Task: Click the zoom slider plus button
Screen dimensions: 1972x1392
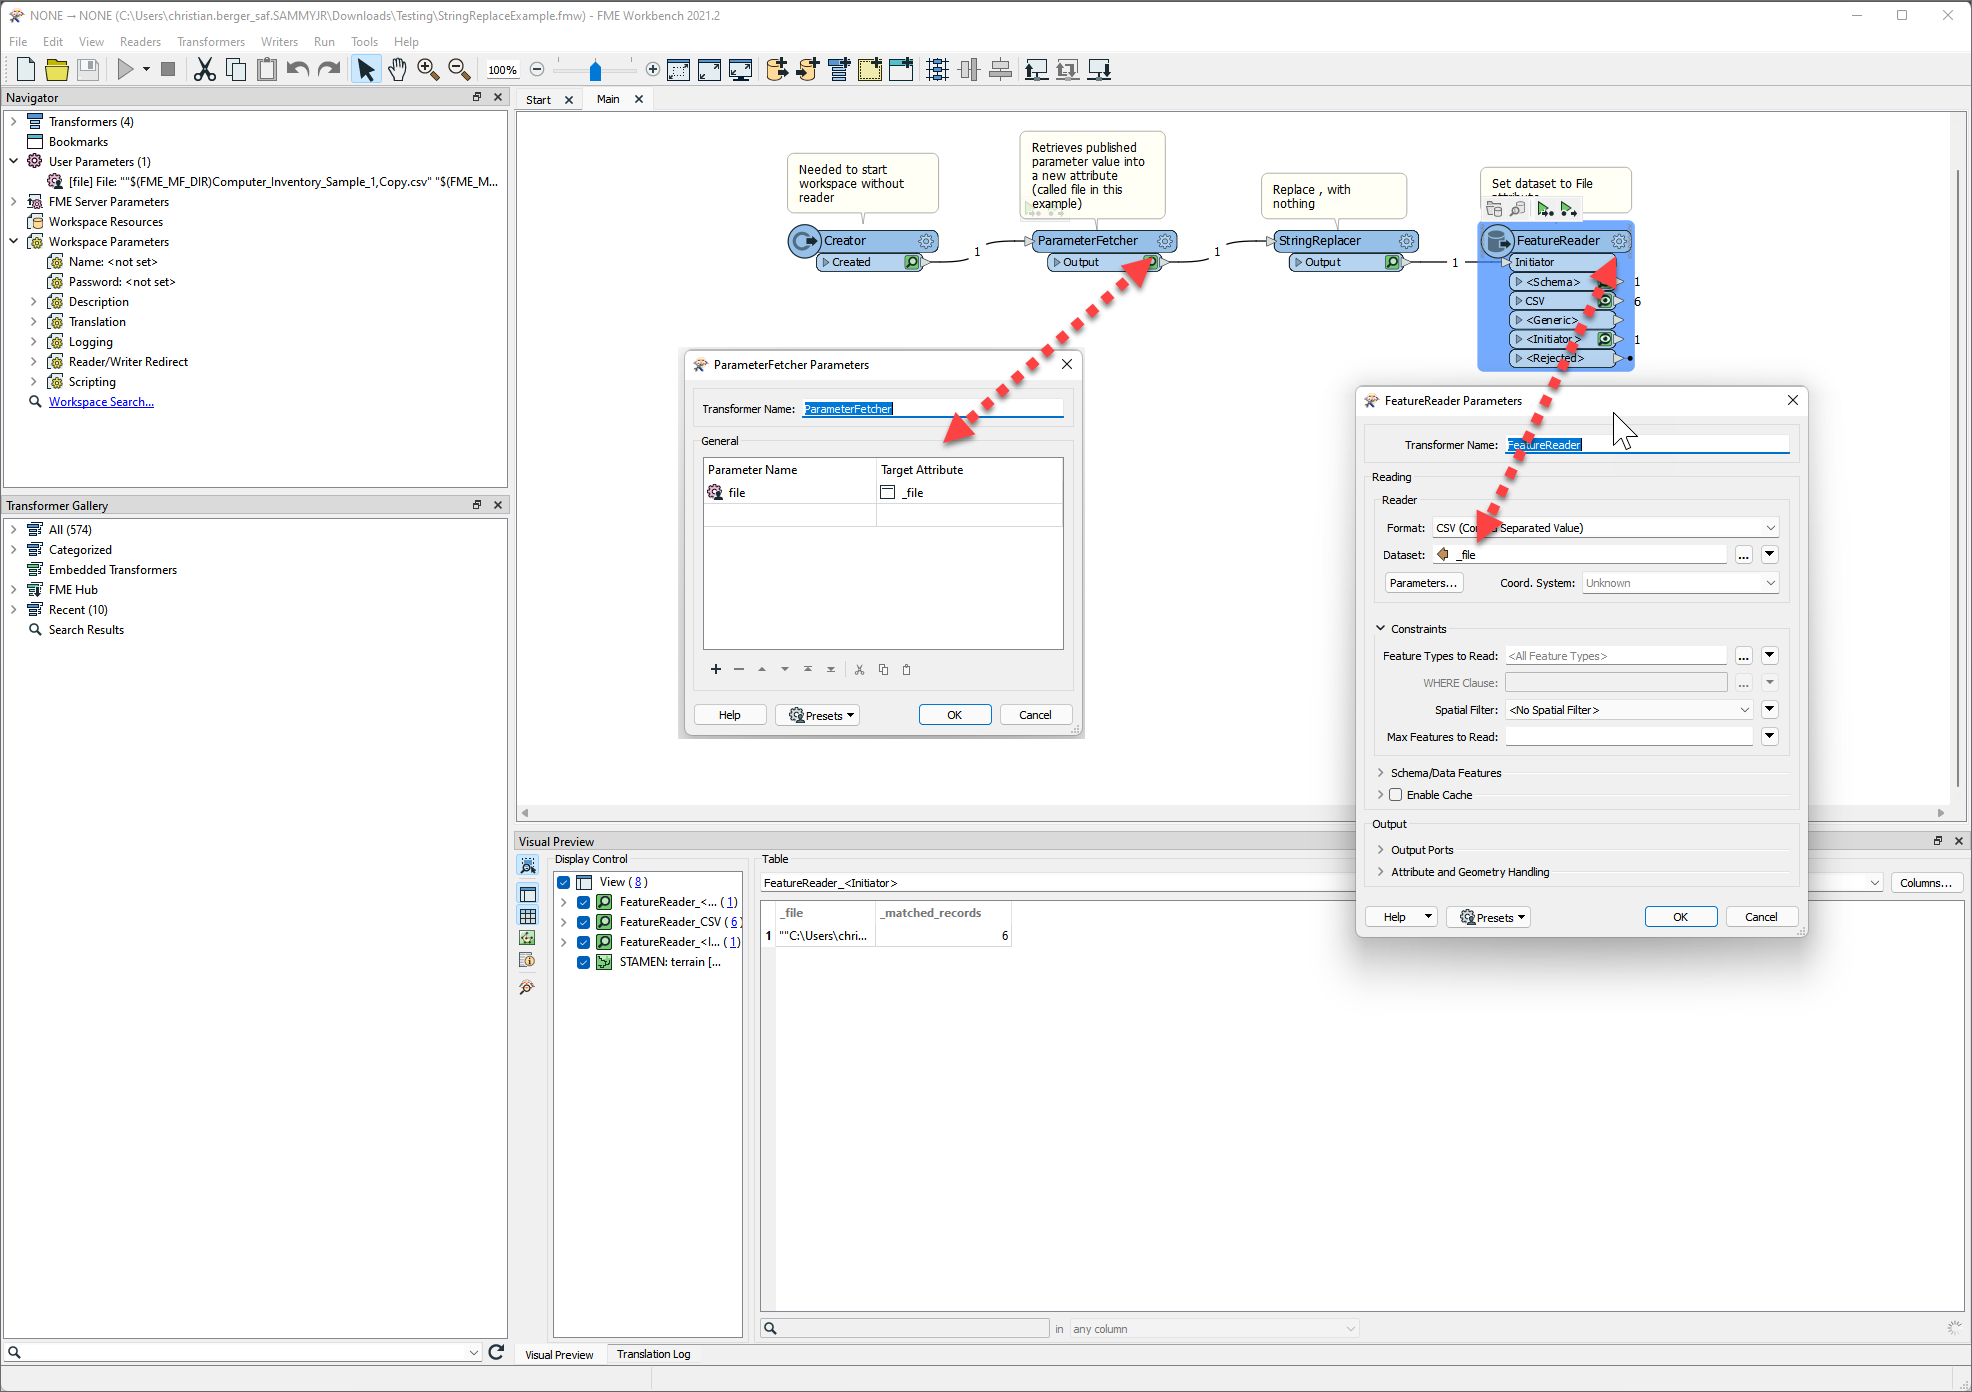Action: point(653,69)
